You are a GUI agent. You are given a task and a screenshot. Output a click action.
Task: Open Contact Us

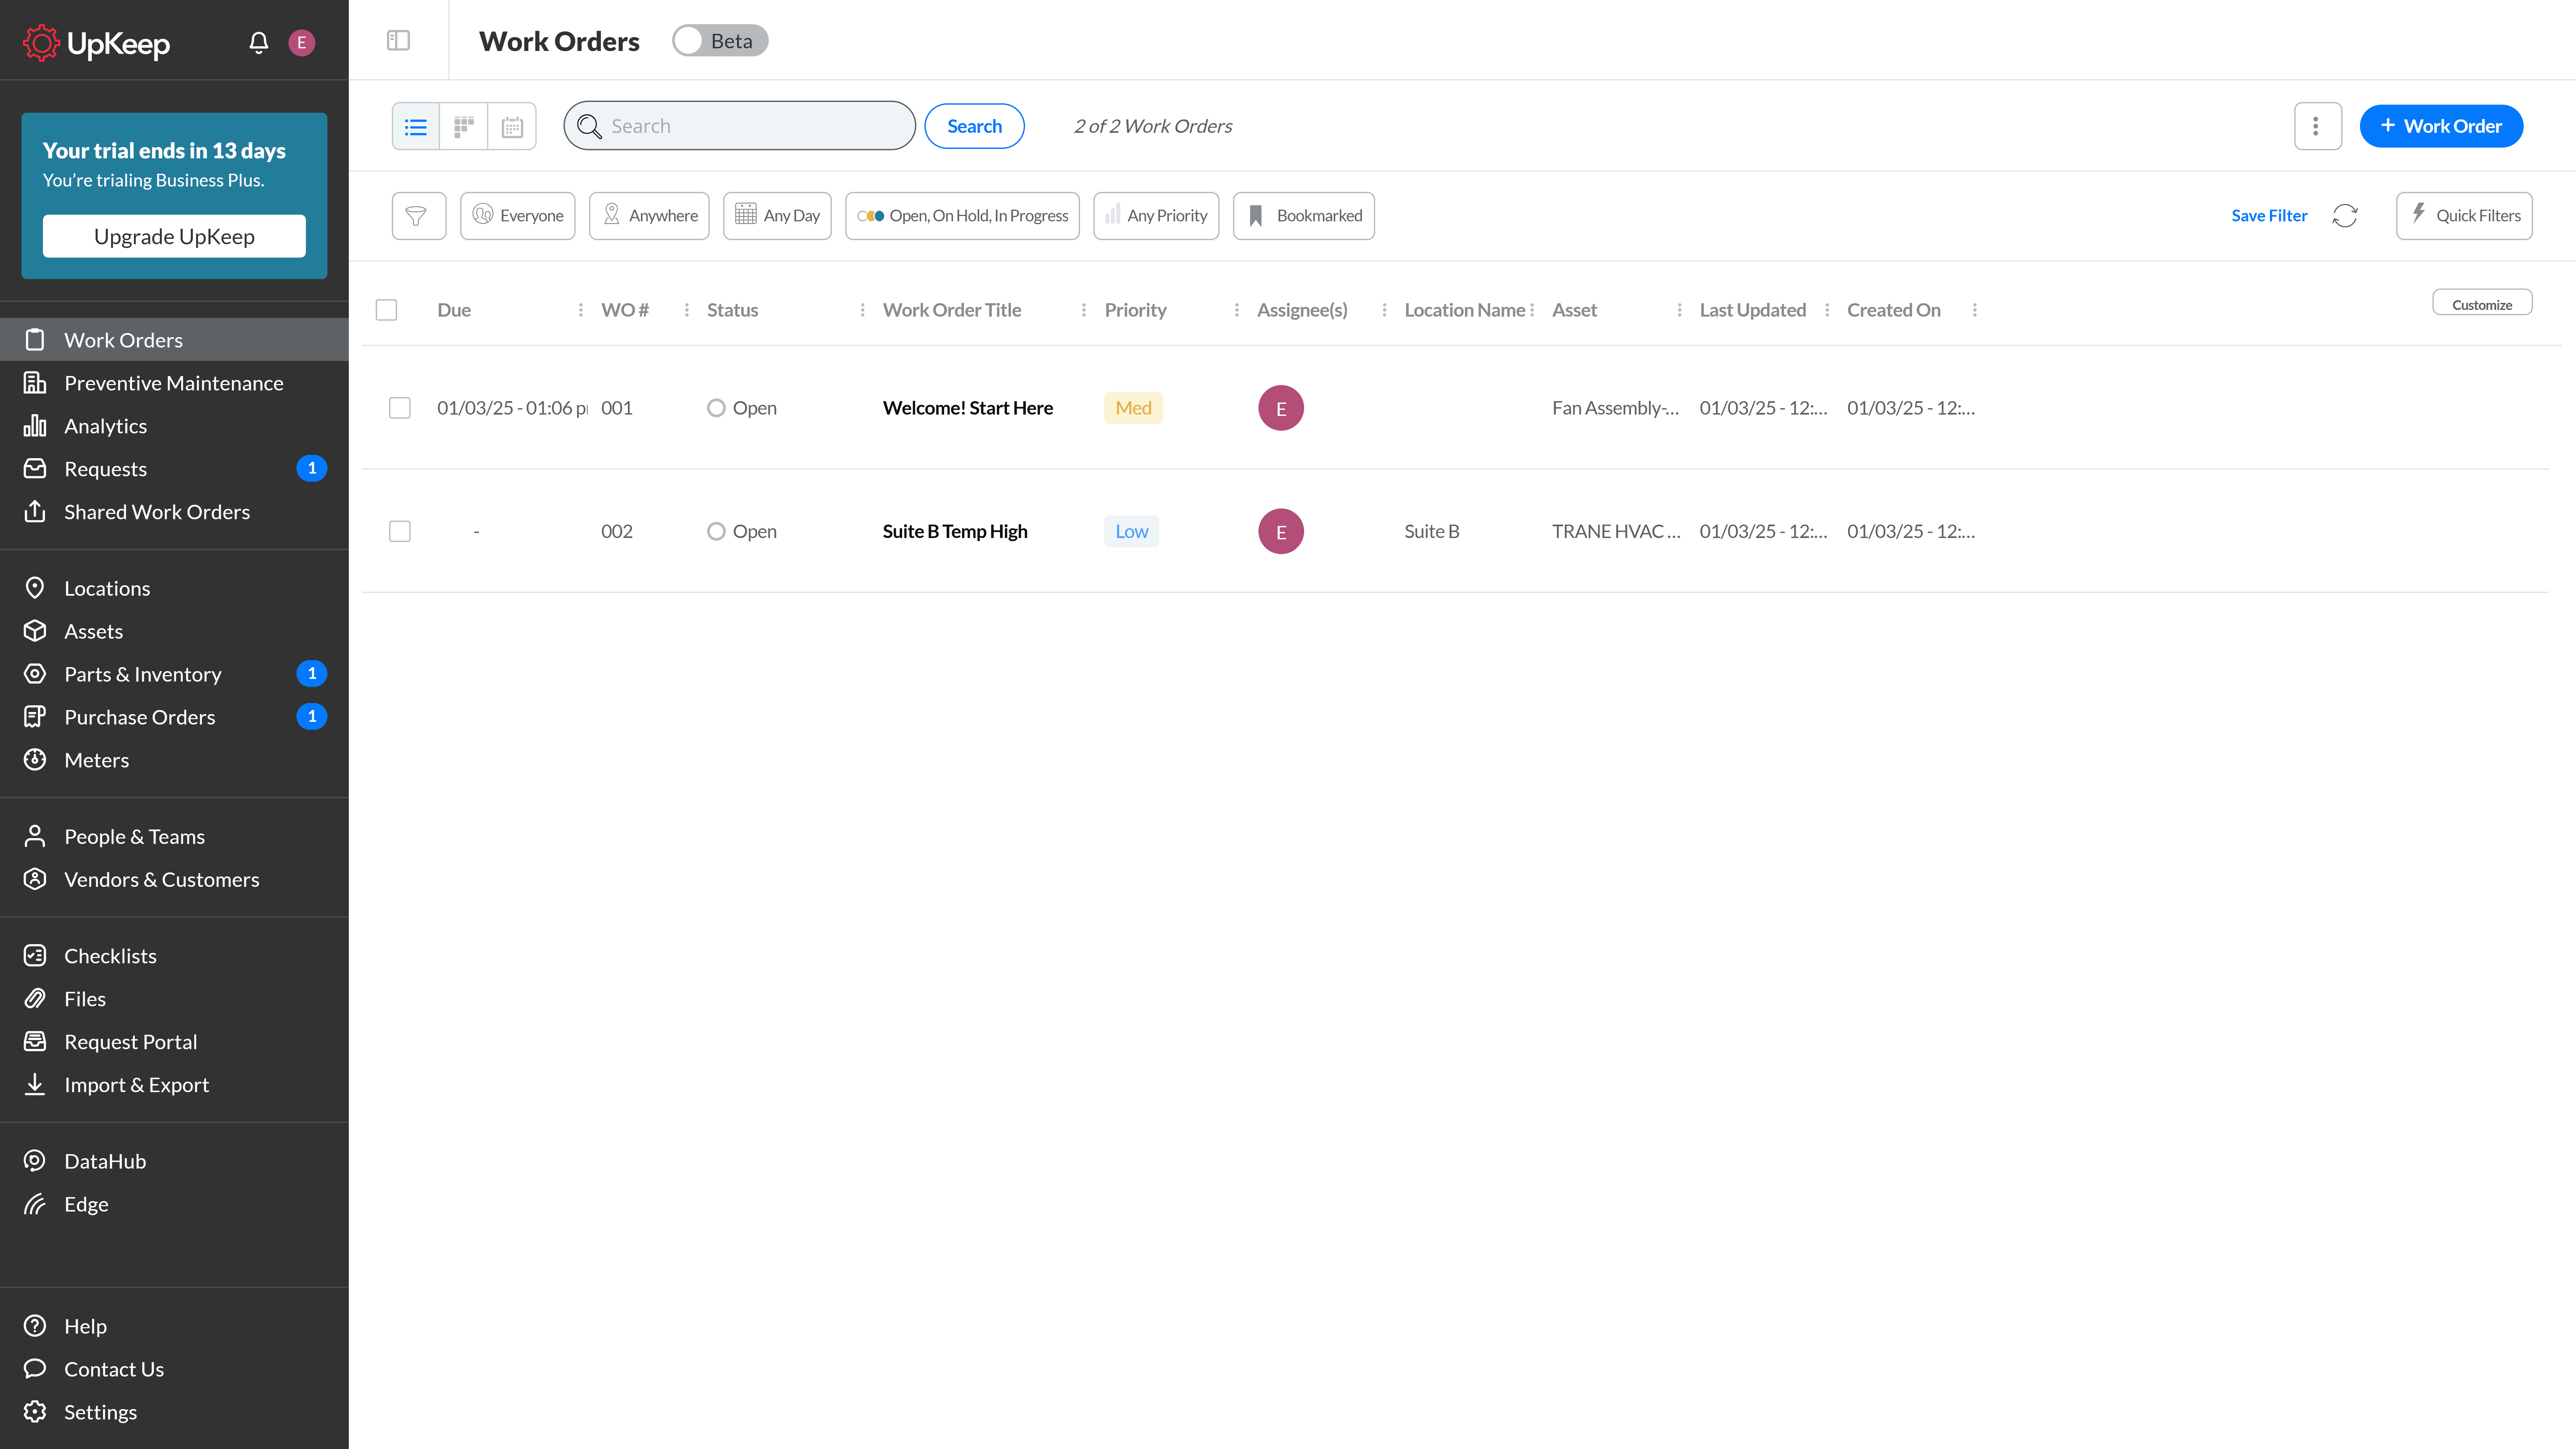(174, 1369)
